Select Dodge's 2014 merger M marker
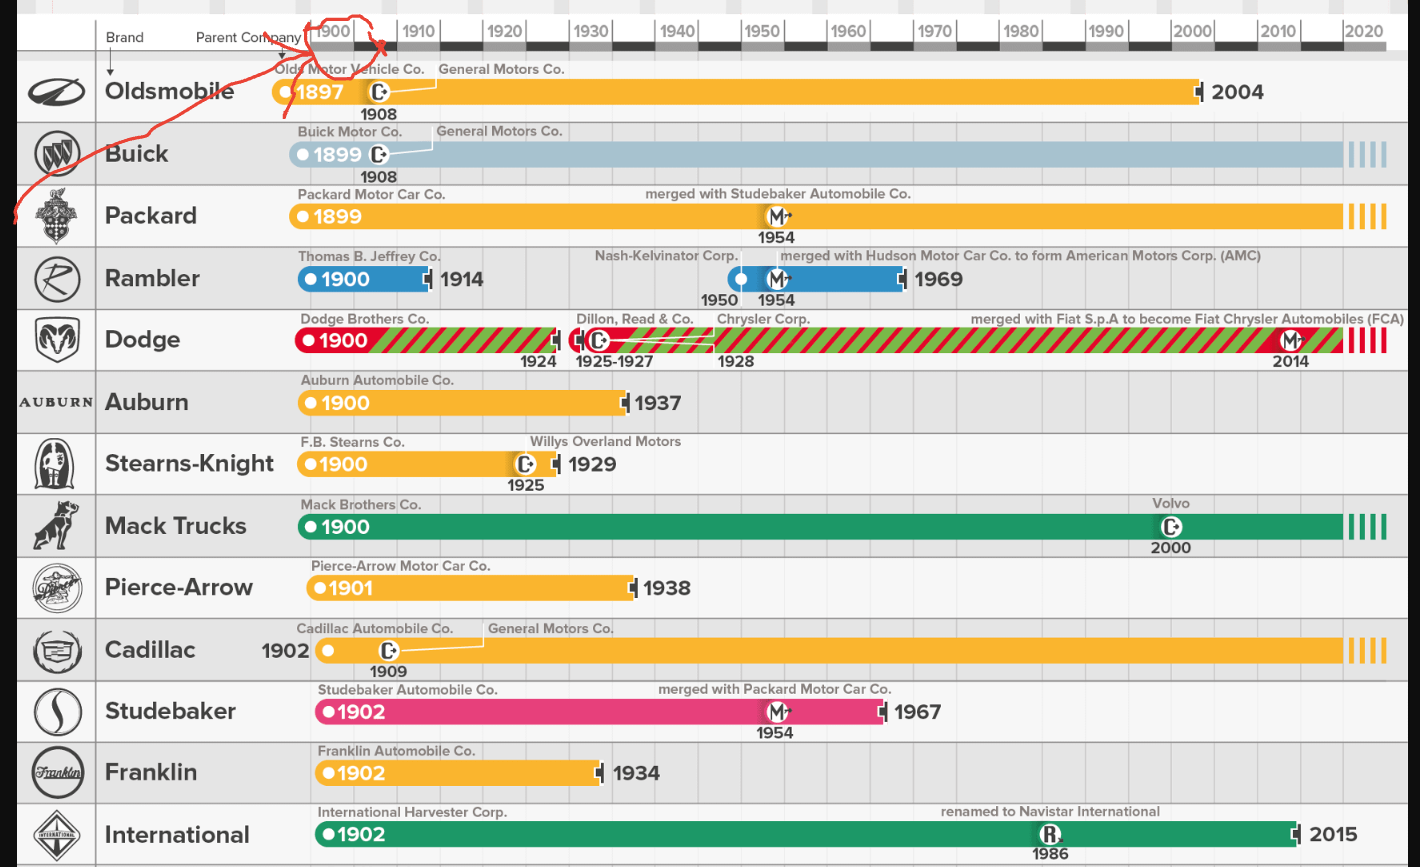Viewport: 1420px width, 867px height. tap(1291, 341)
